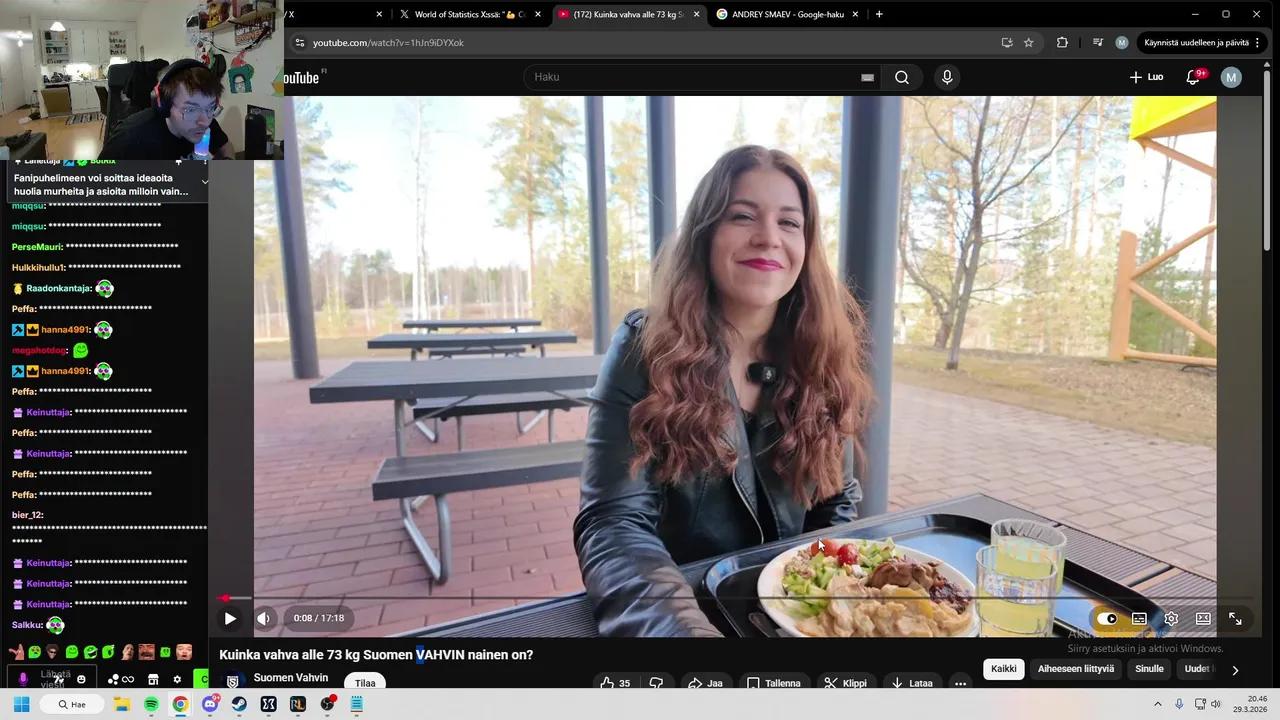Select the Aiheeseen liittyviä filter chip
This screenshot has height=720, width=1280.
pyautogui.click(x=1076, y=669)
